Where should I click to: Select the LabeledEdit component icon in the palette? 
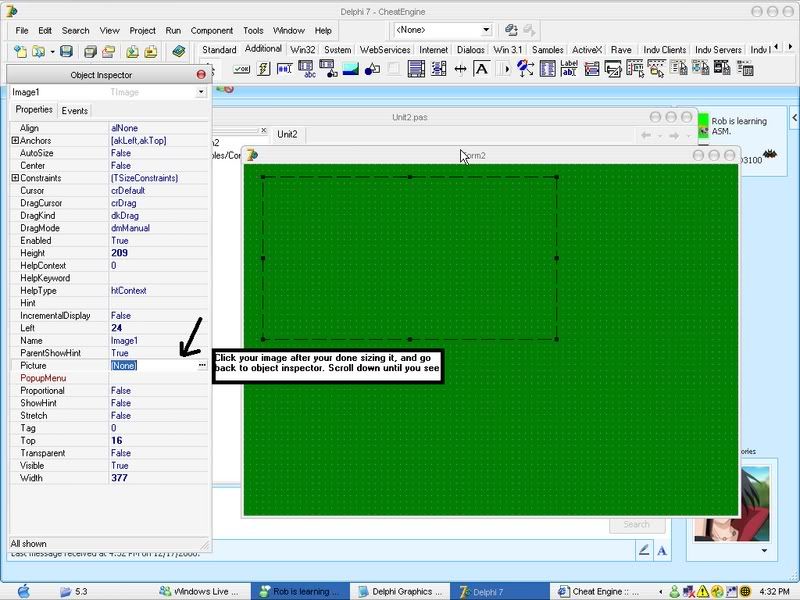[x=569, y=69]
